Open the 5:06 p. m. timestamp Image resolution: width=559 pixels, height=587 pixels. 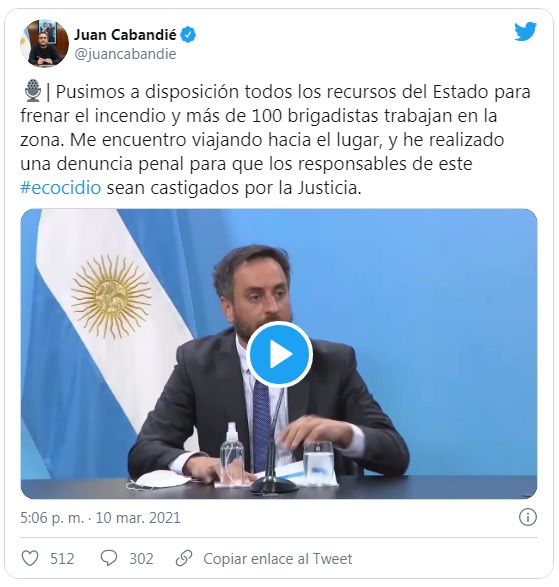tap(52, 518)
